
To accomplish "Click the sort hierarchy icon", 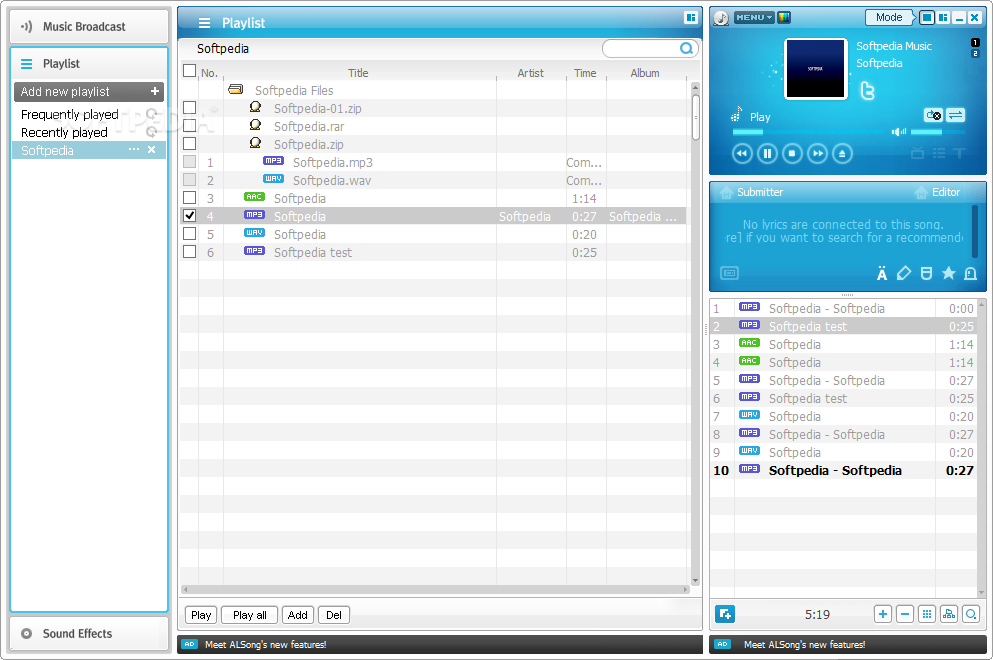I will click(x=949, y=614).
